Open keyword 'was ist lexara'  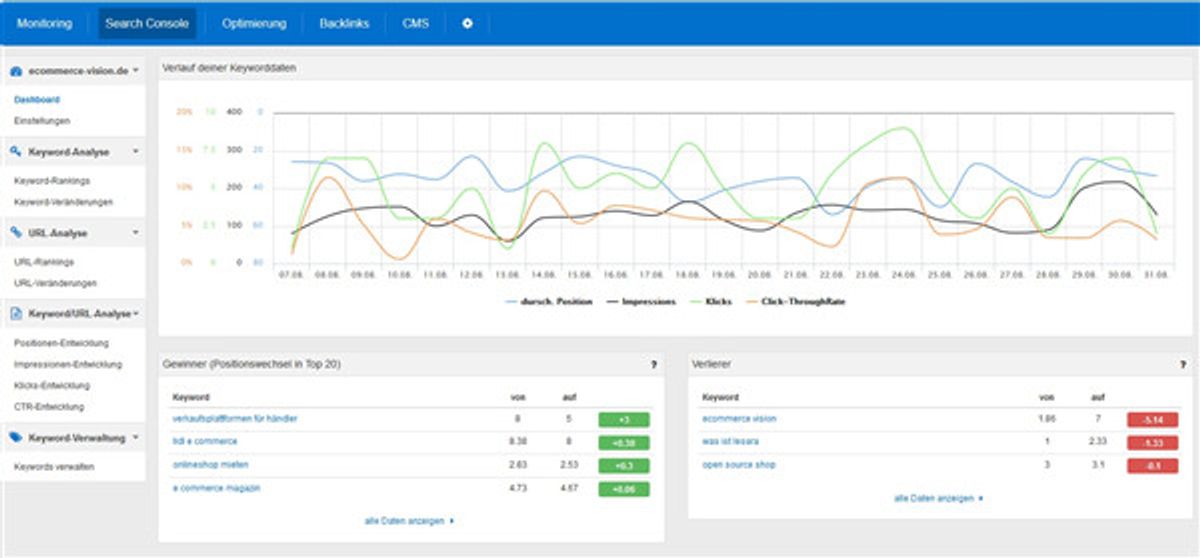(x=730, y=441)
